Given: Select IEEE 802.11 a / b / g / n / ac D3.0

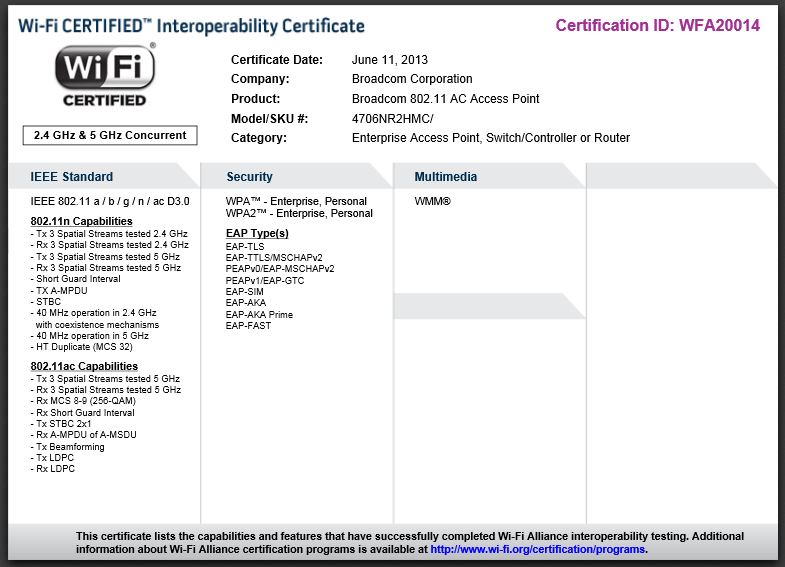Looking at the screenshot, I should [x=110, y=201].
